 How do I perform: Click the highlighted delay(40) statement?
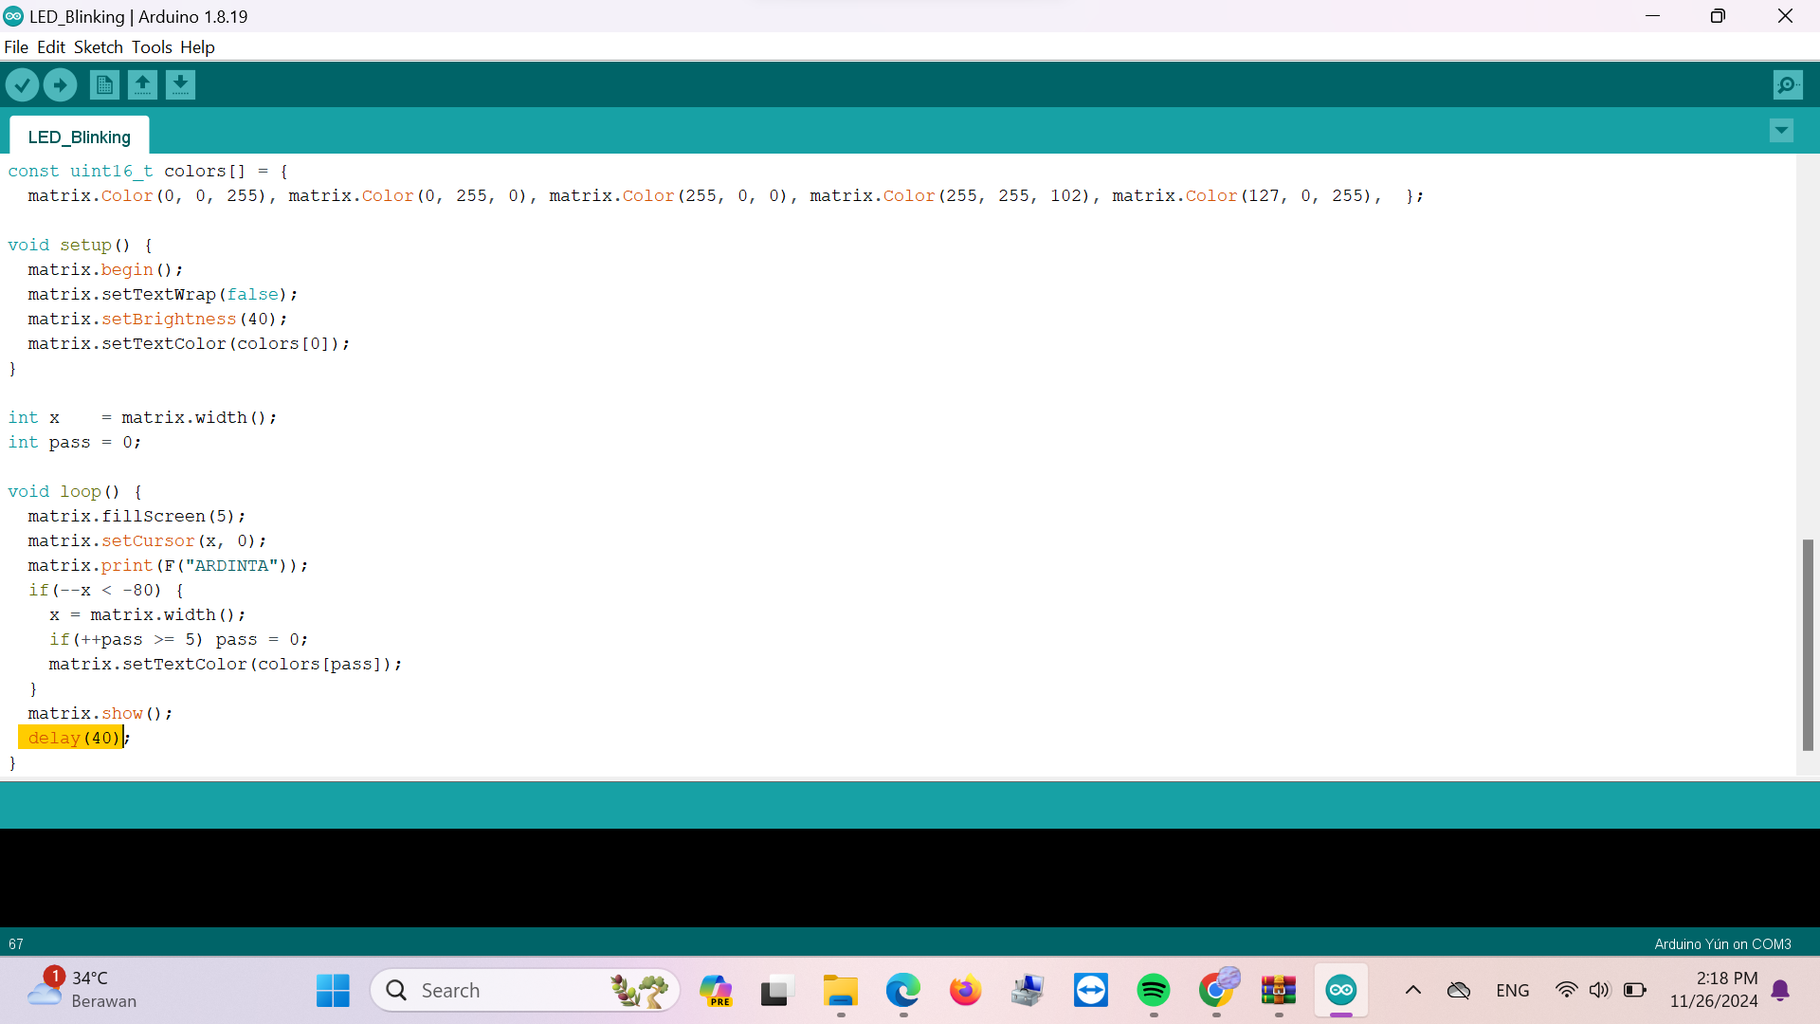point(73,738)
